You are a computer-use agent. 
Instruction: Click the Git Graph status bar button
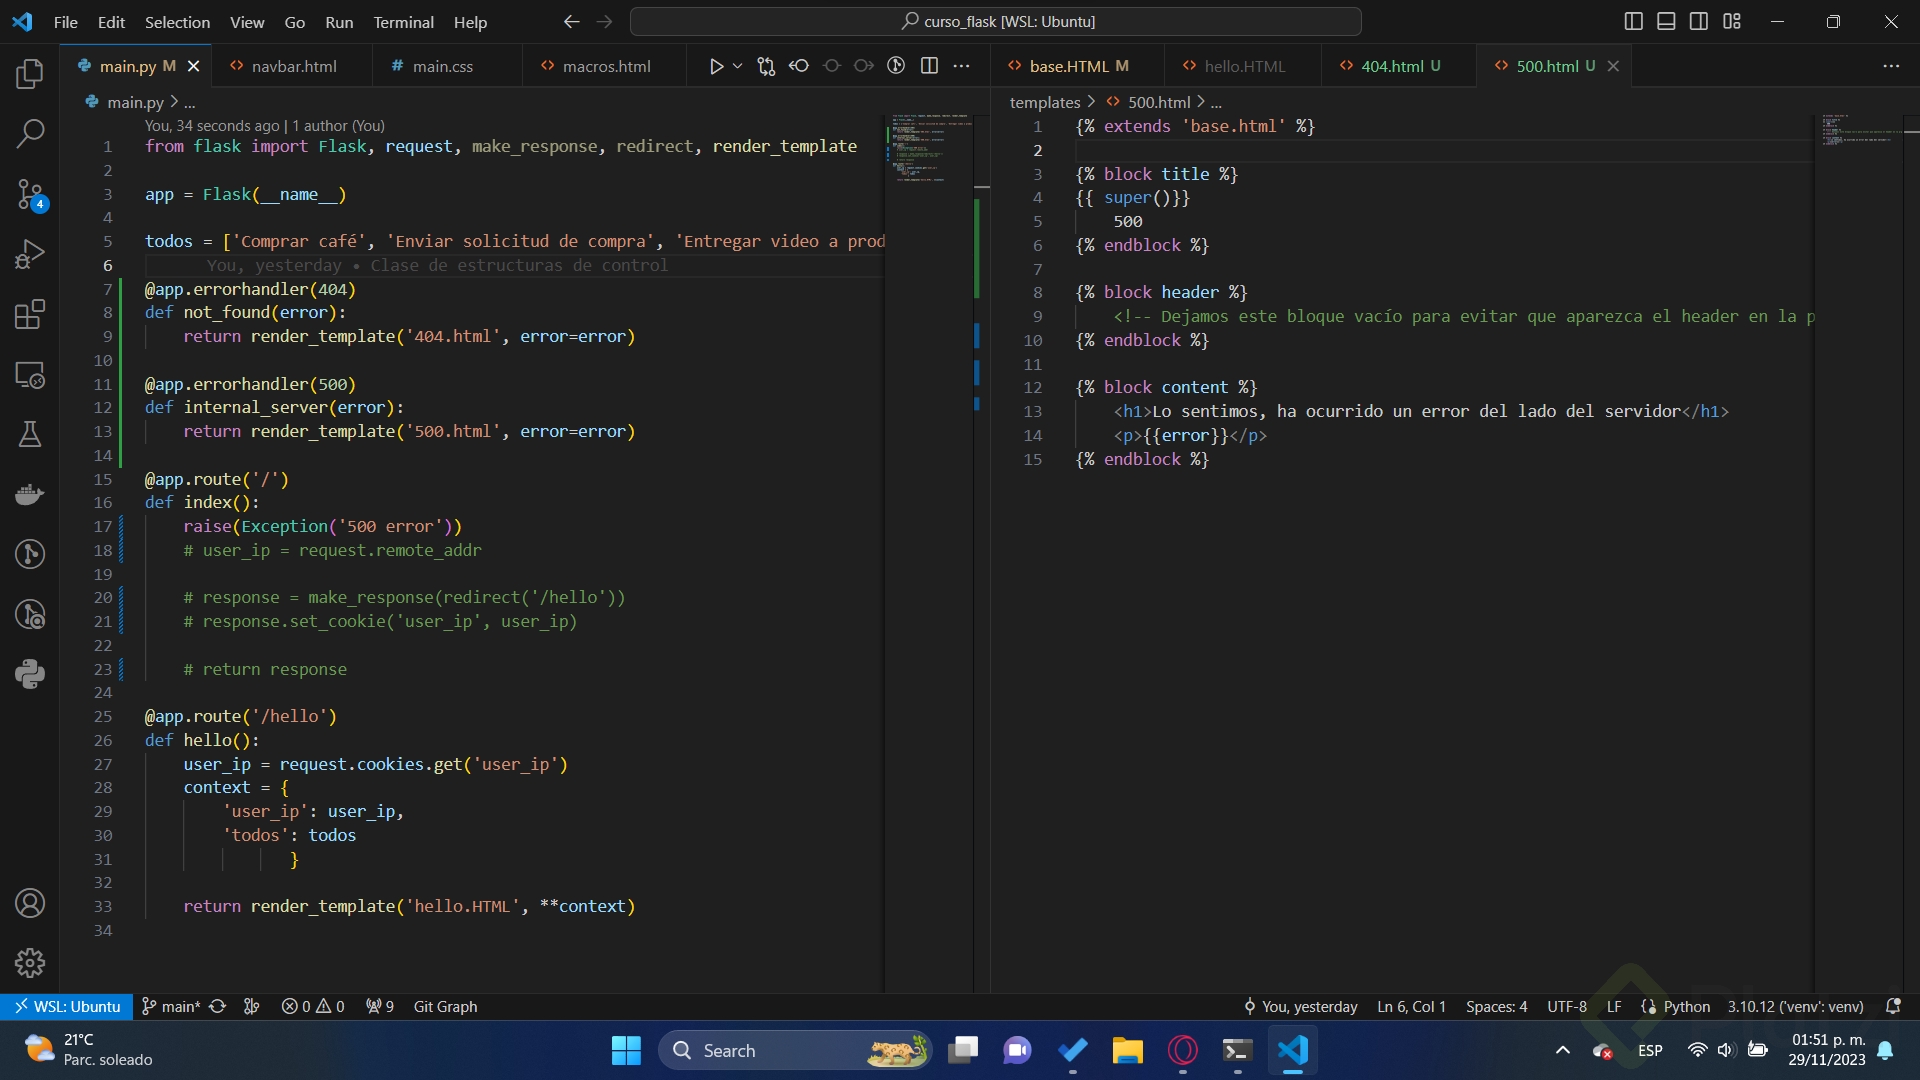tap(445, 1006)
